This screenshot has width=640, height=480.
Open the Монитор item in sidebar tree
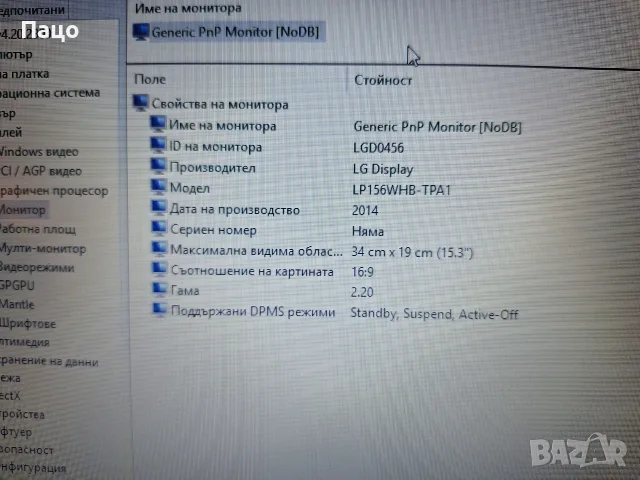pyautogui.click(x=23, y=210)
